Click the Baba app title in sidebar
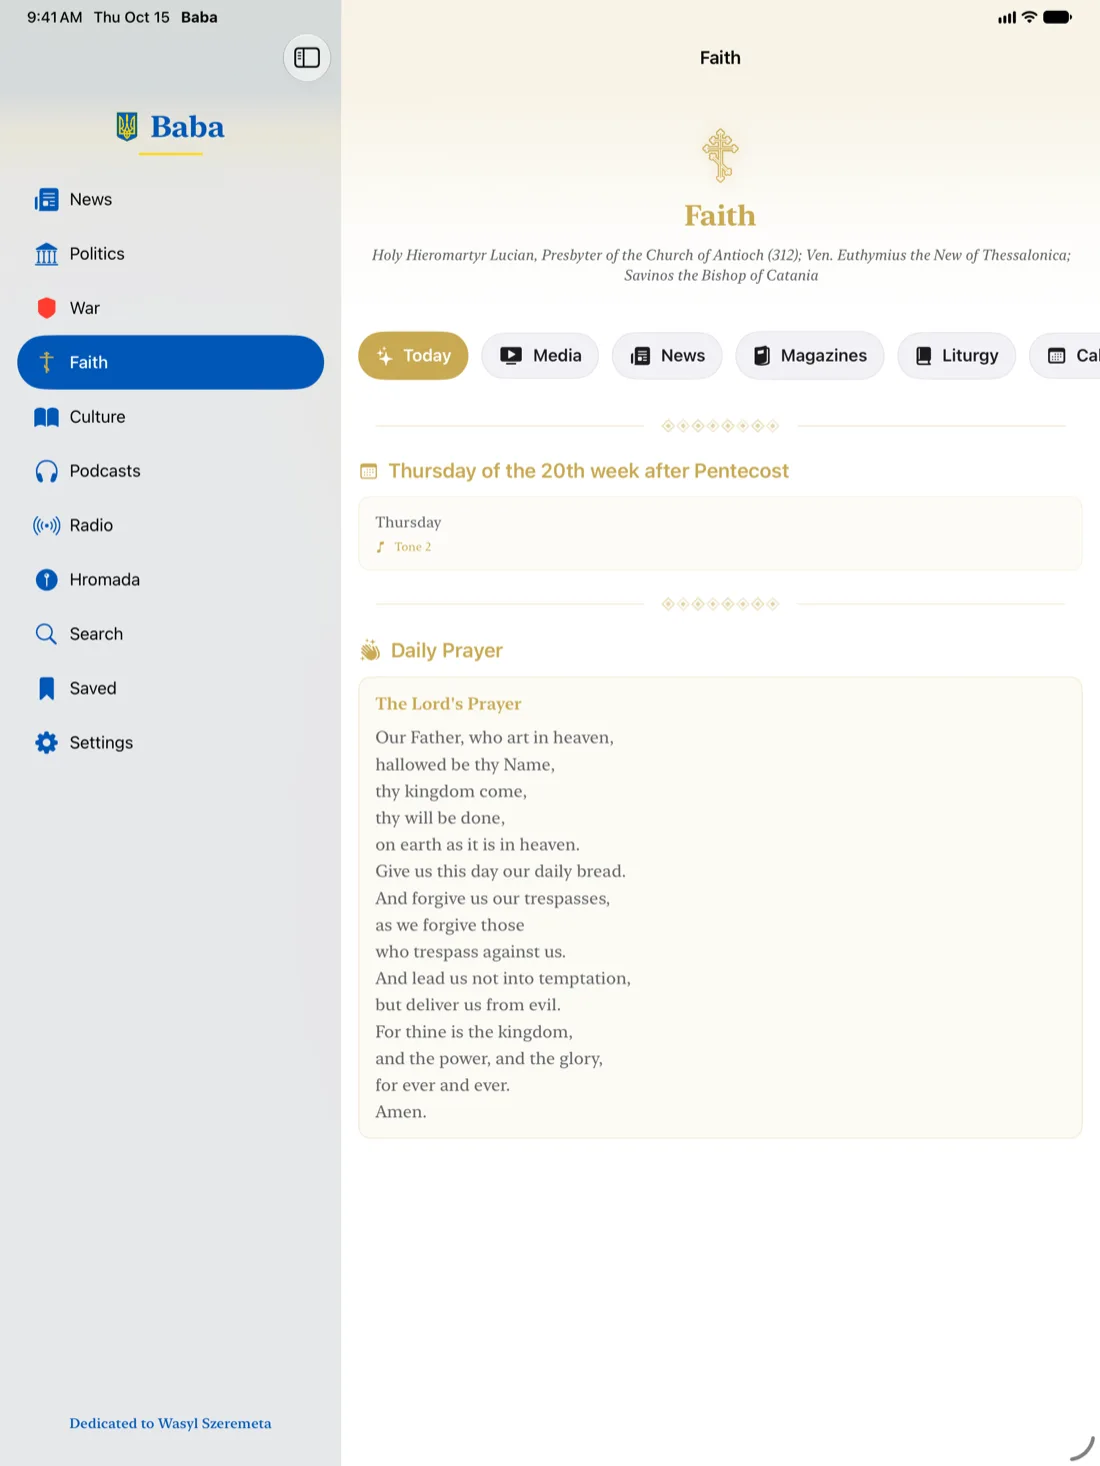 (x=187, y=127)
